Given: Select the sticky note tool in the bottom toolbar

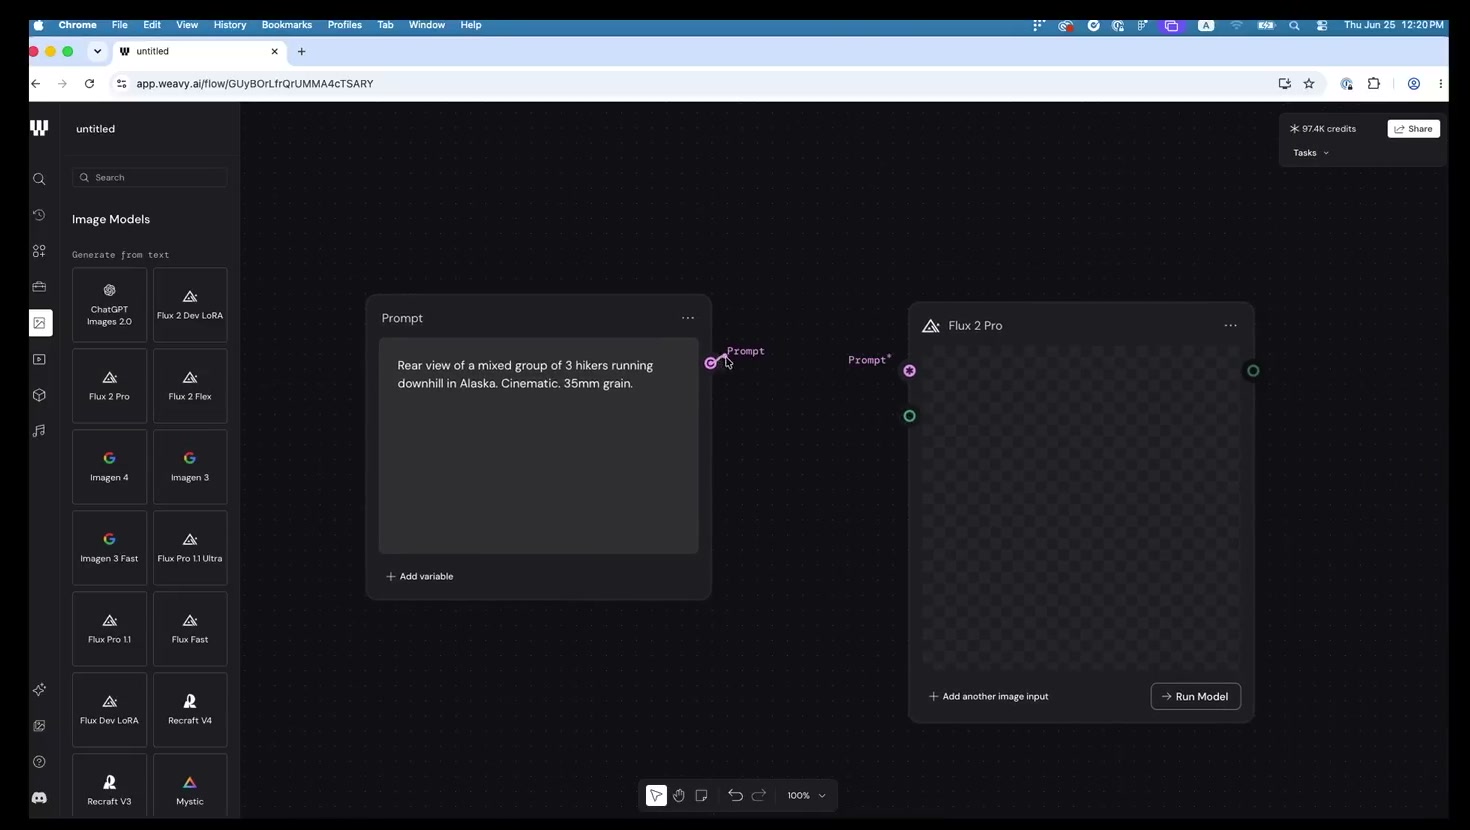Looking at the screenshot, I should point(702,796).
